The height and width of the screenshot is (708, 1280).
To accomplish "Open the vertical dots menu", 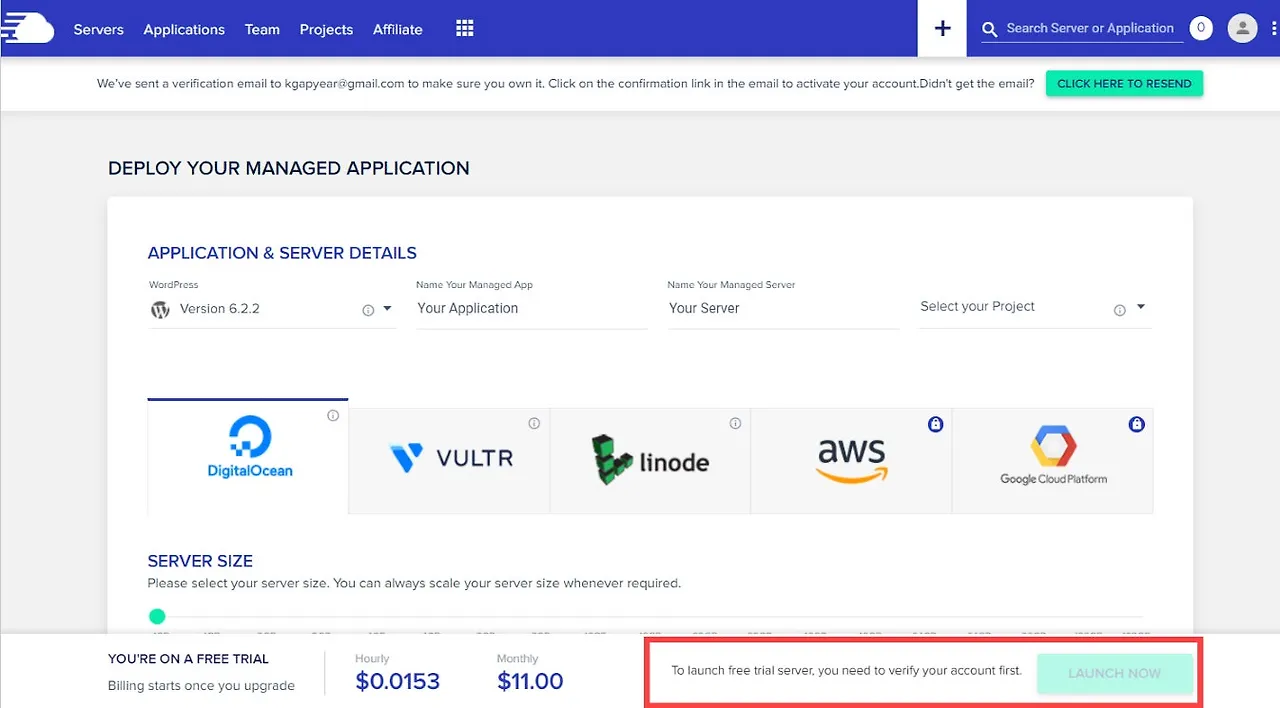I will point(1274,29).
